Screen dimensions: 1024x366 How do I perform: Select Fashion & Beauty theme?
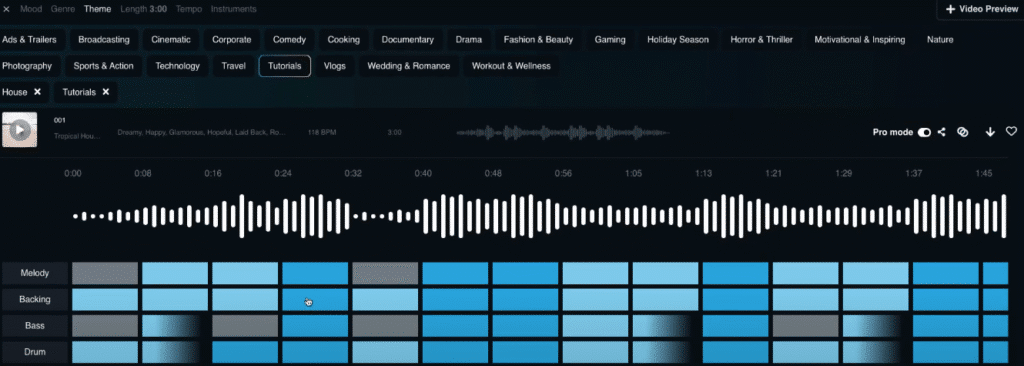[538, 39]
